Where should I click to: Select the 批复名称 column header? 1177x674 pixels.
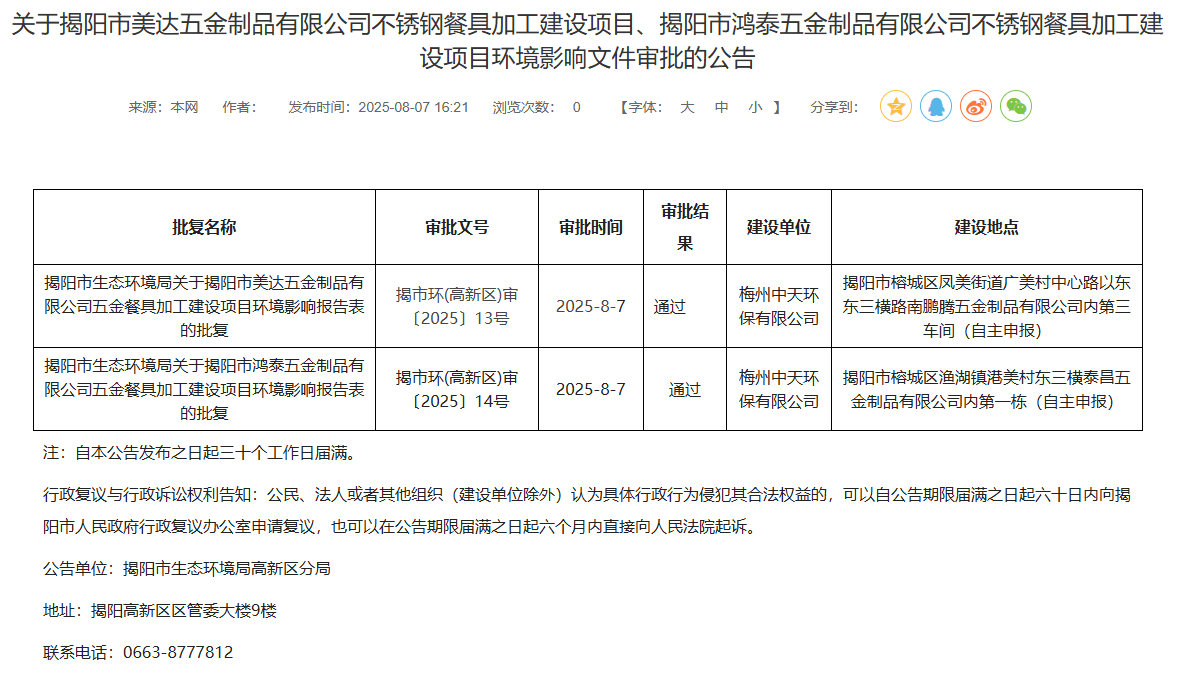204,227
